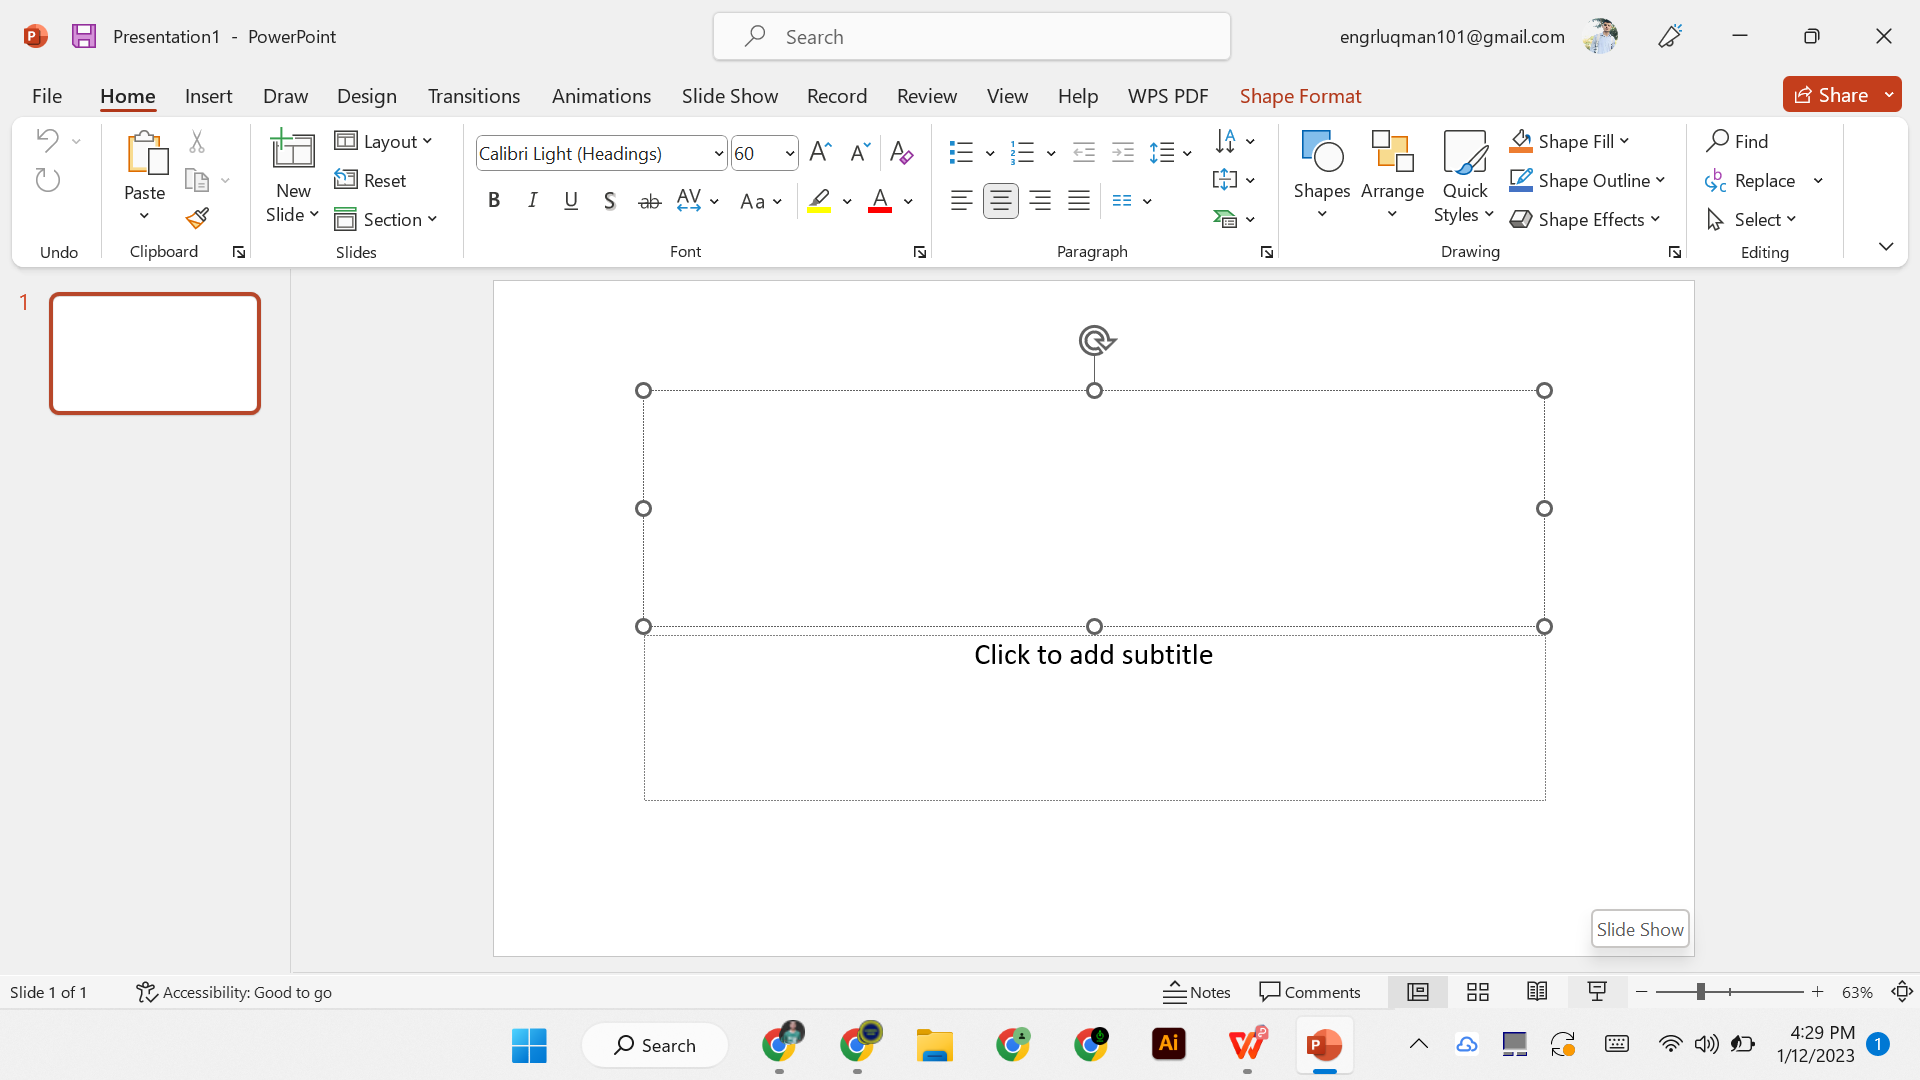
Task: Open the Change Case Aa dropdown
Action: click(x=760, y=201)
